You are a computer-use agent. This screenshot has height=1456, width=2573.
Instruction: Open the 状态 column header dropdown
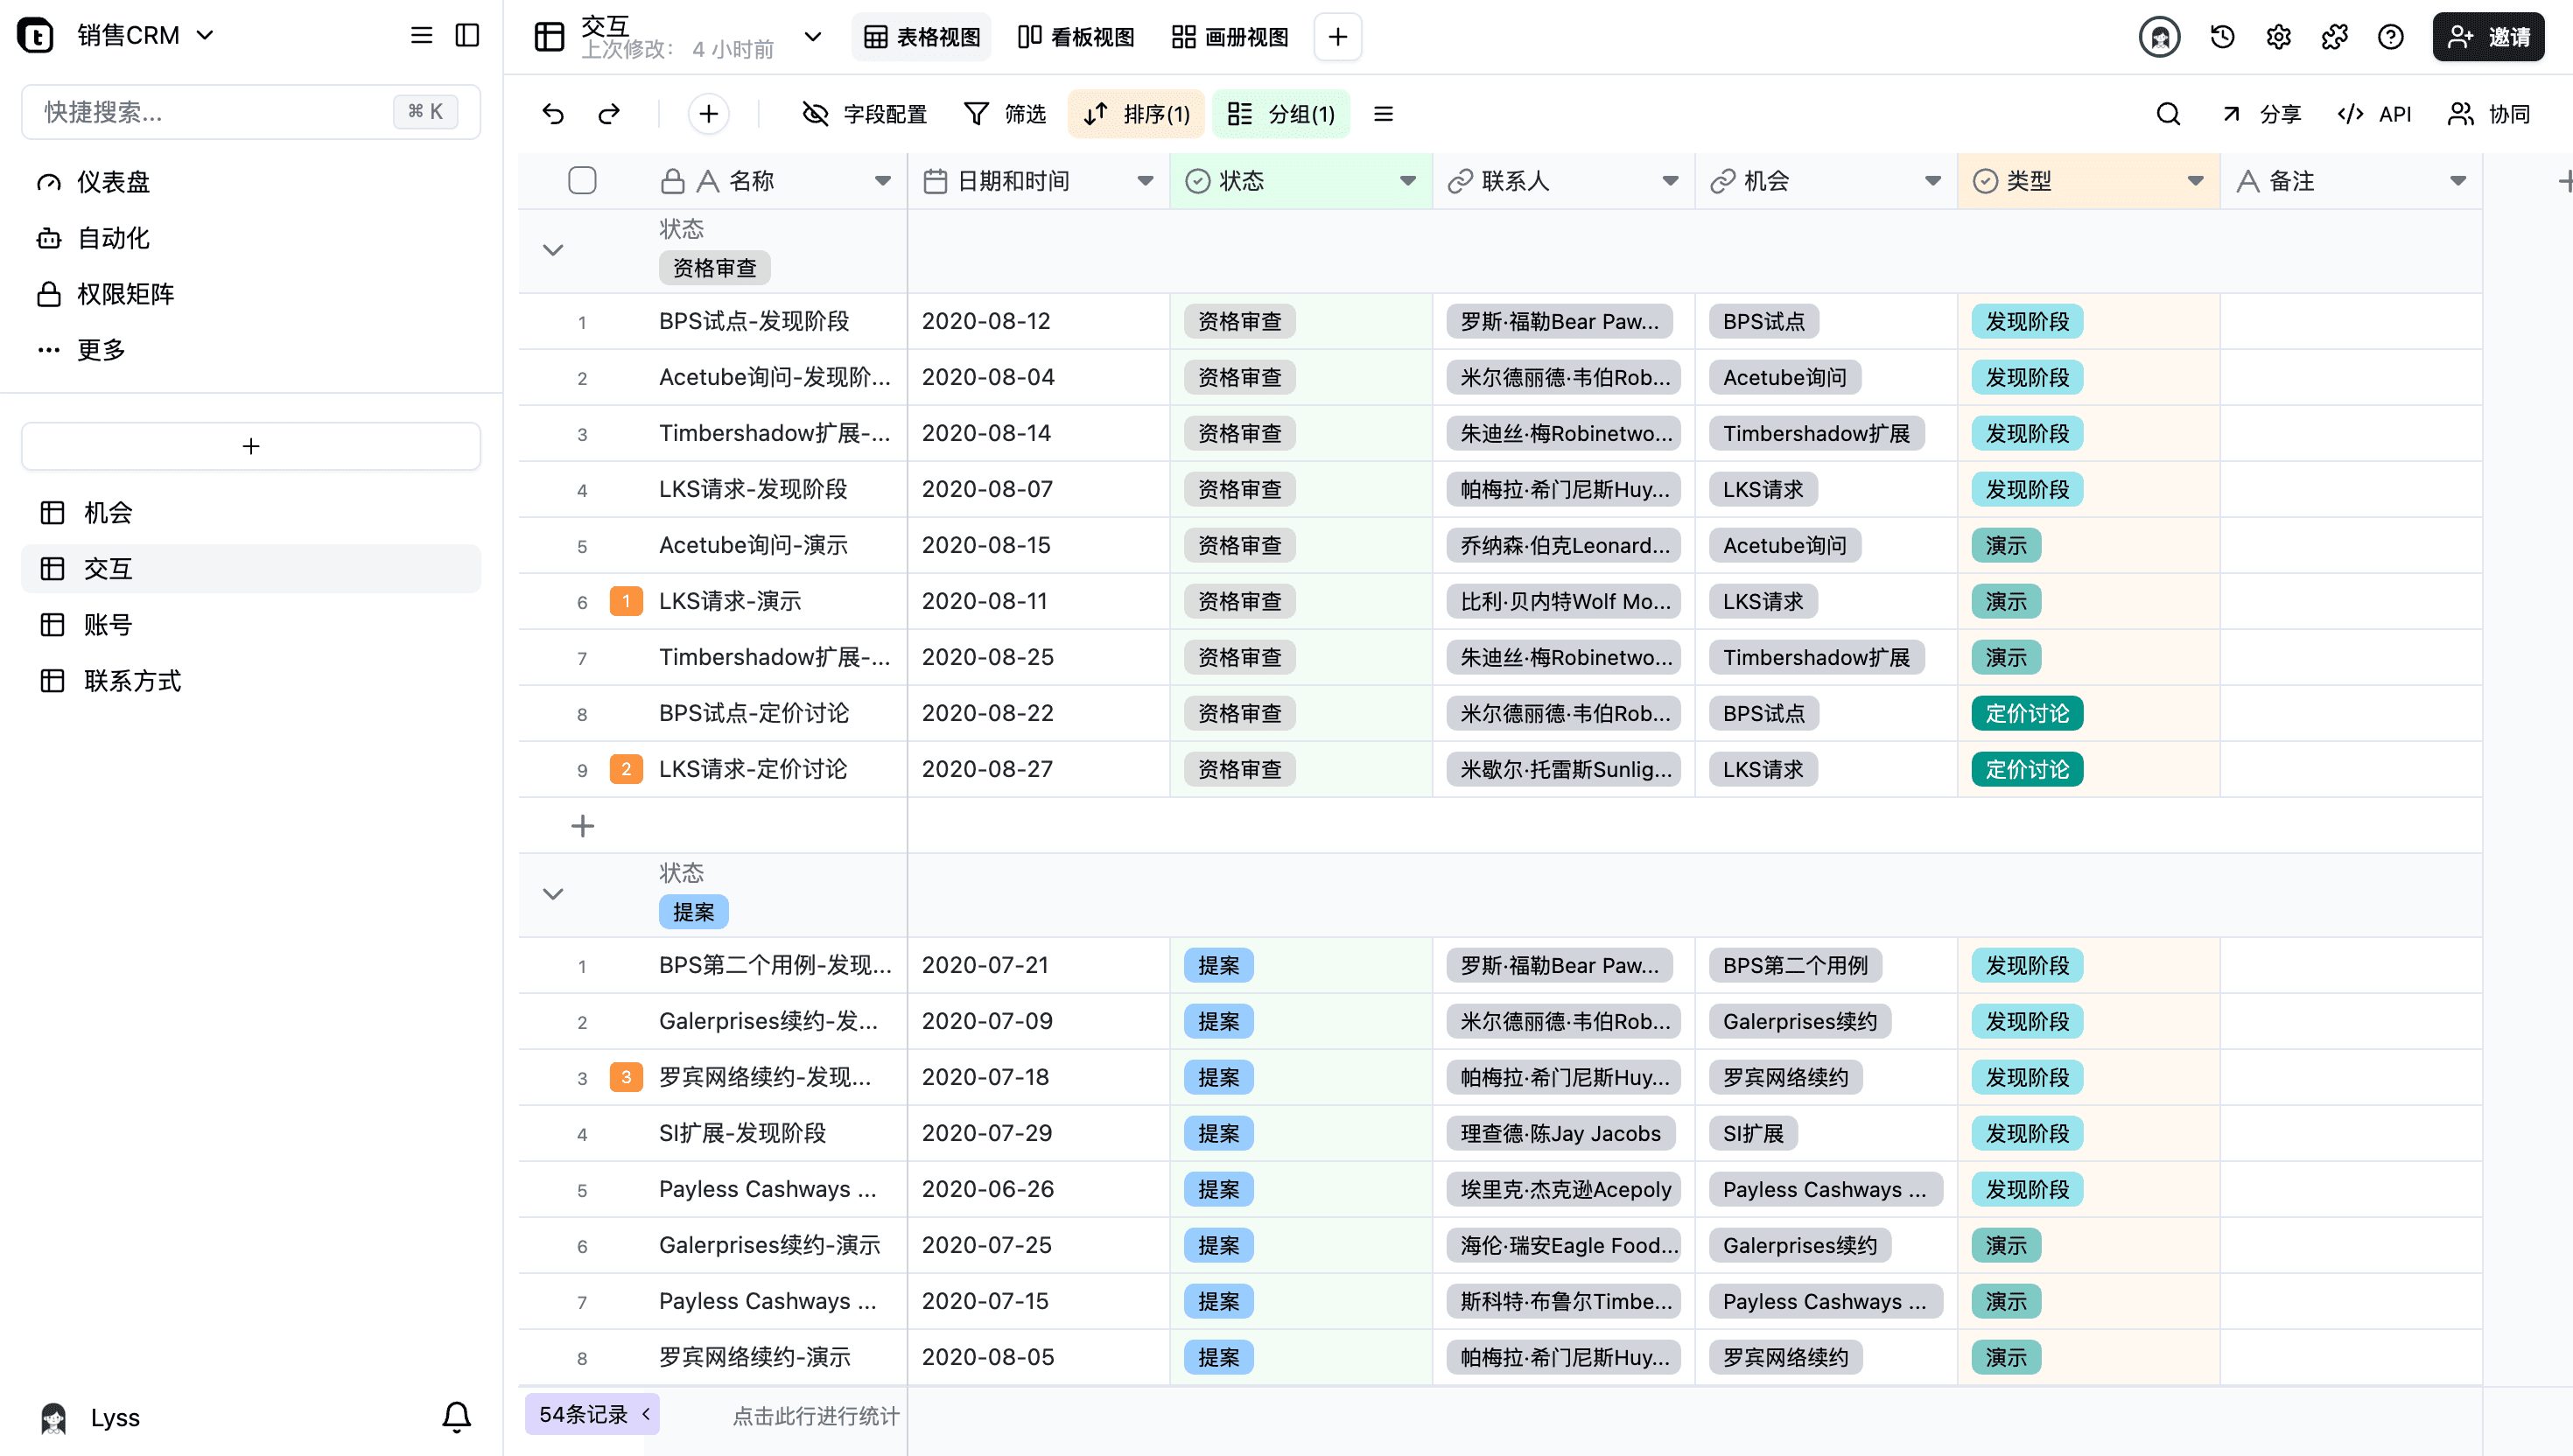pos(1407,181)
